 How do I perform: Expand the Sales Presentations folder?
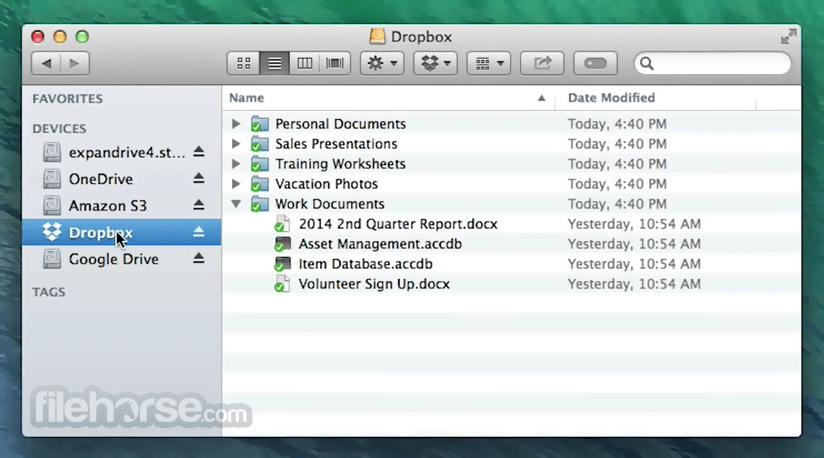(236, 144)
